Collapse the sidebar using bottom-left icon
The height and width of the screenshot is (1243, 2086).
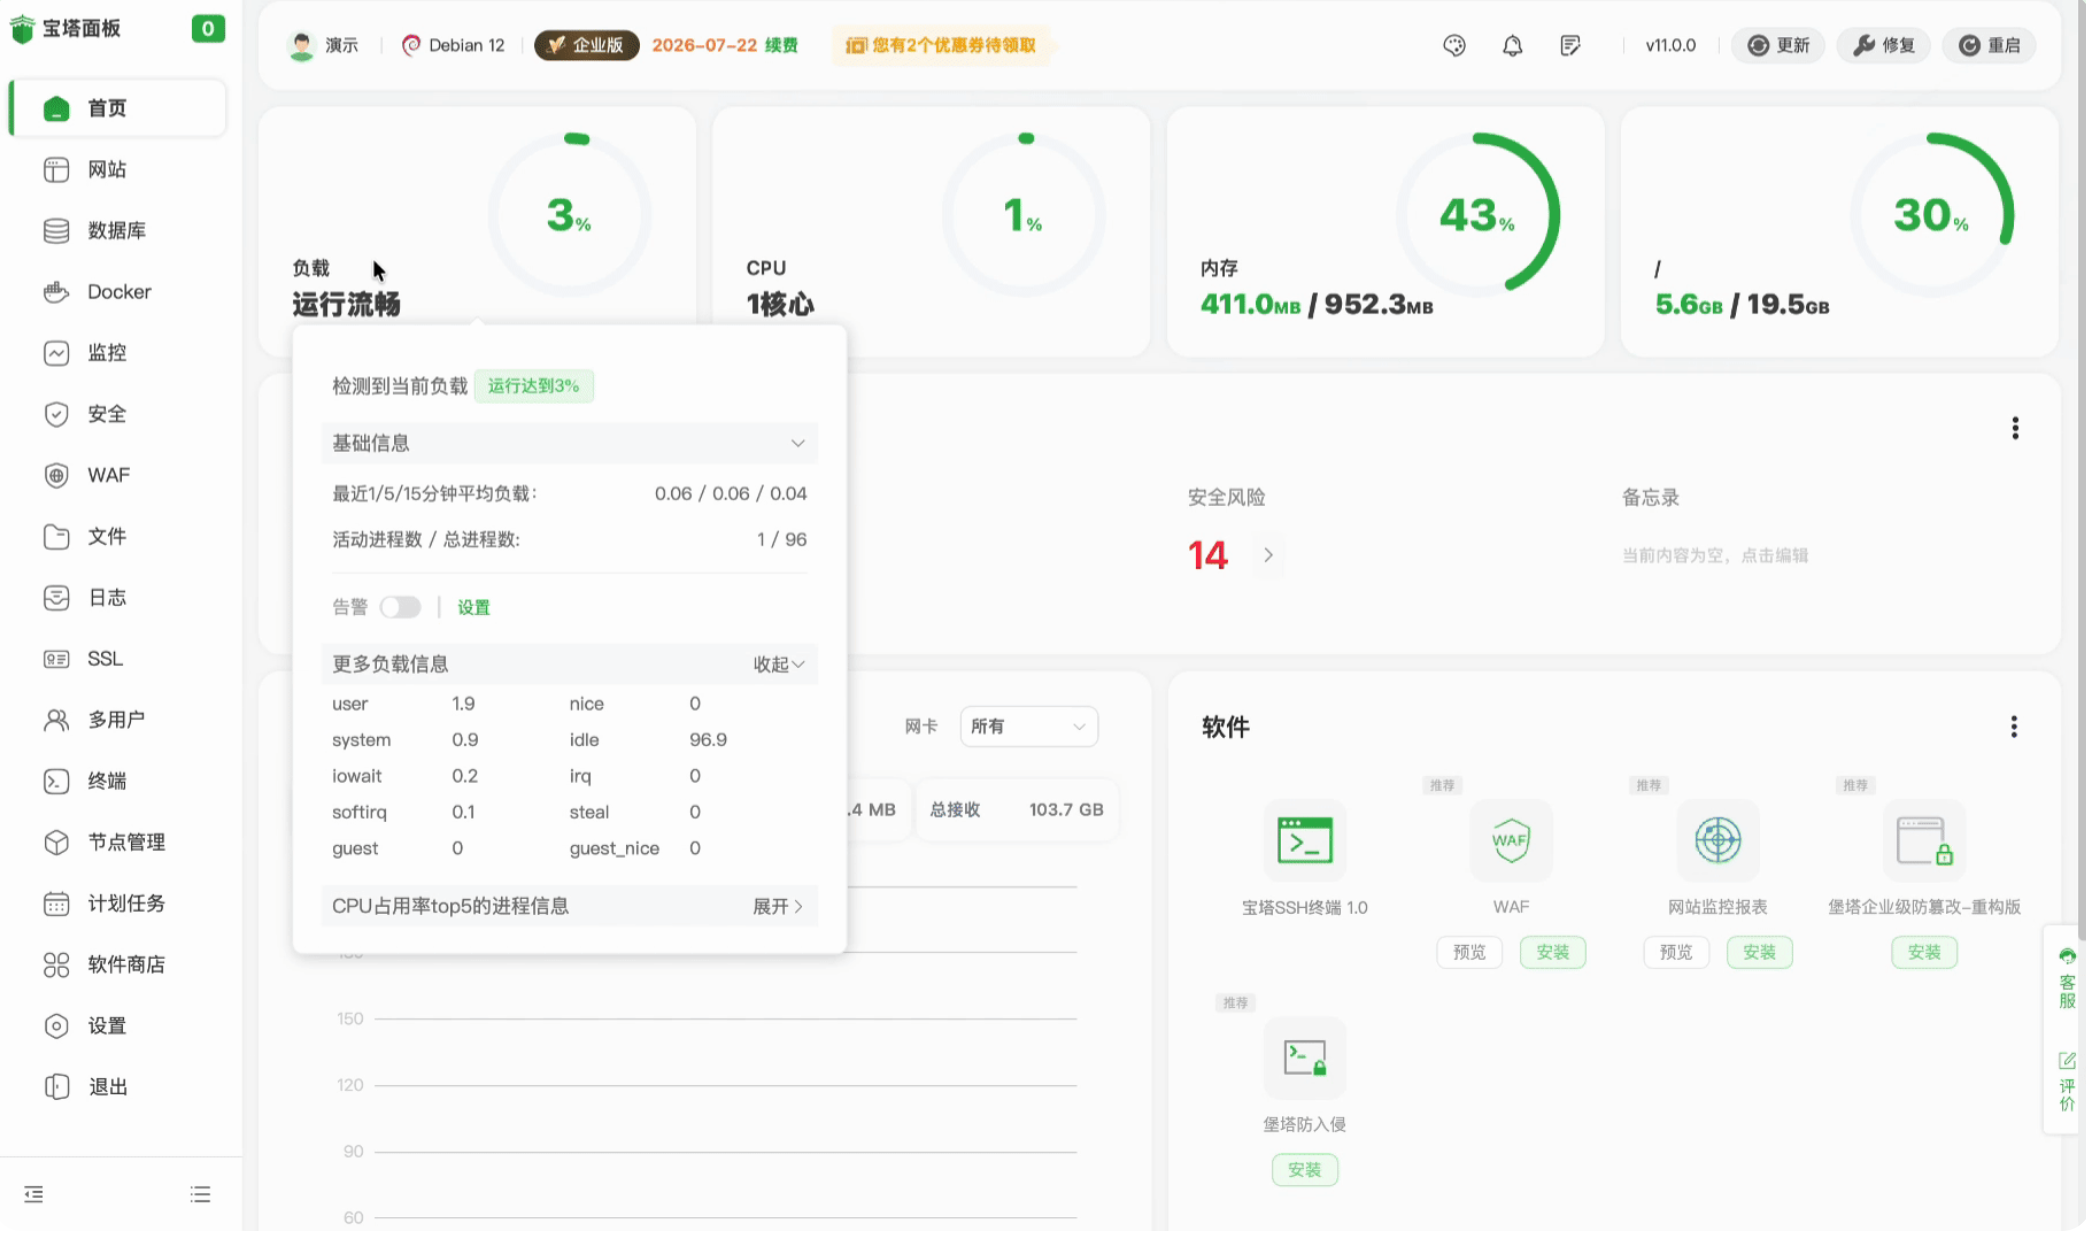pos(34,1194)
